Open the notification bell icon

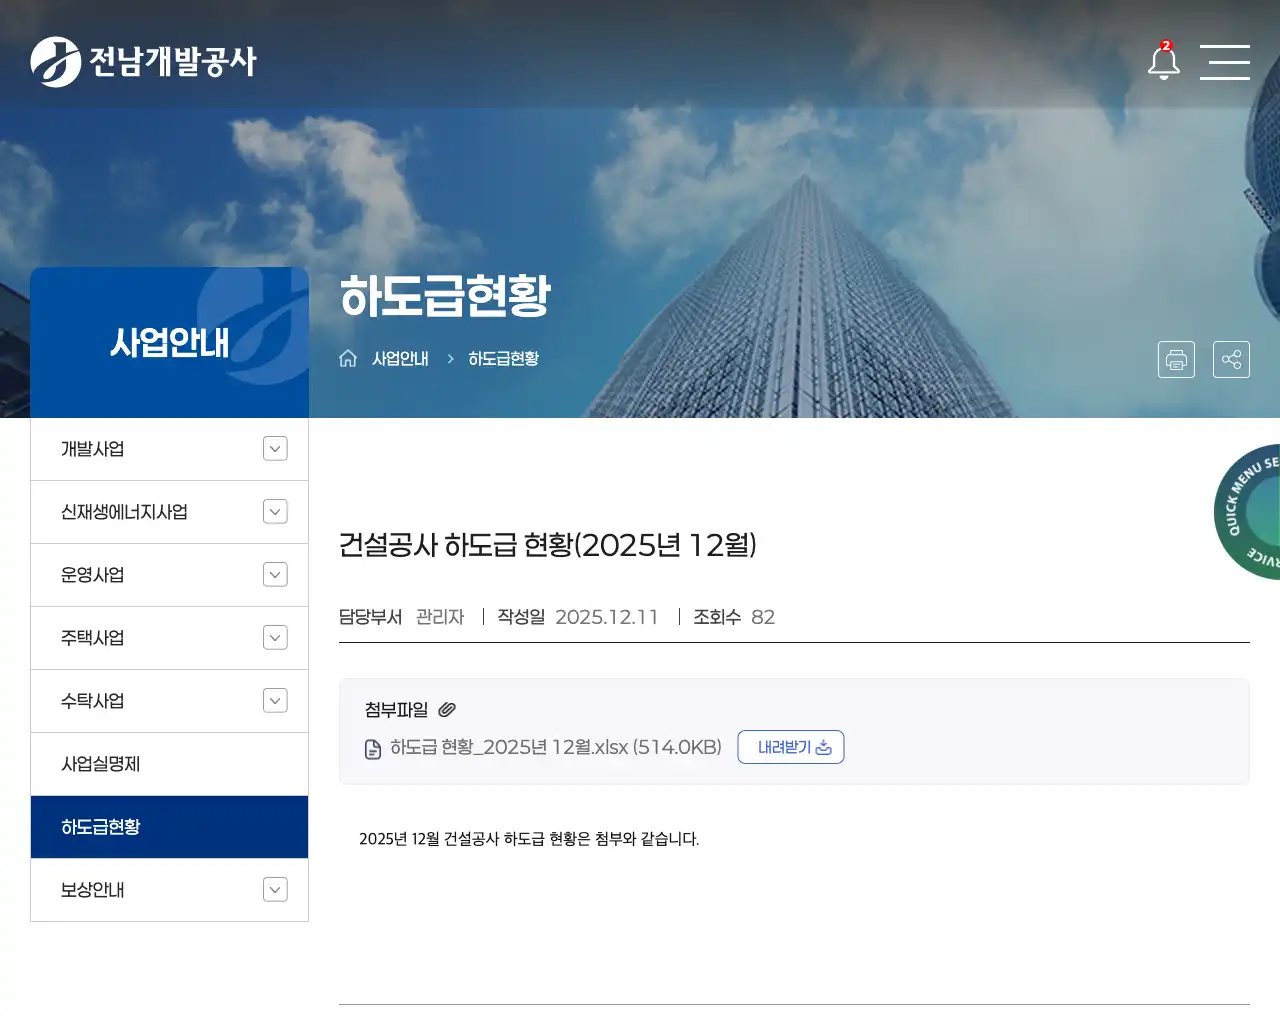click(1164, 61)
